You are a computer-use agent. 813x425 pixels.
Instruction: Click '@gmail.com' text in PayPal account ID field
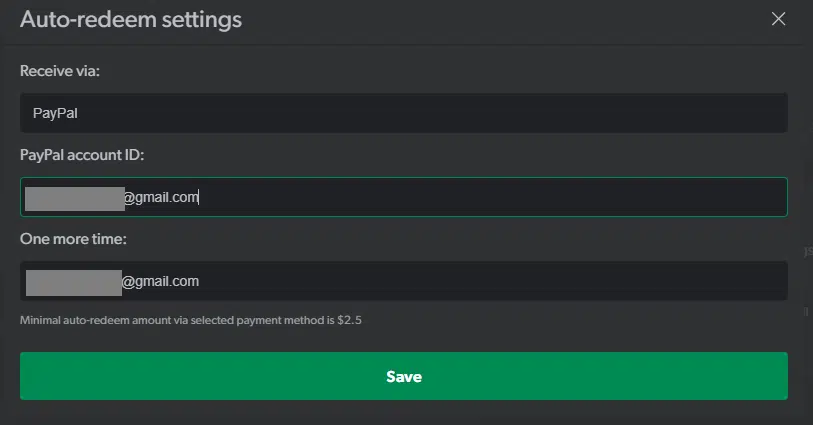[x=161, y=197]
